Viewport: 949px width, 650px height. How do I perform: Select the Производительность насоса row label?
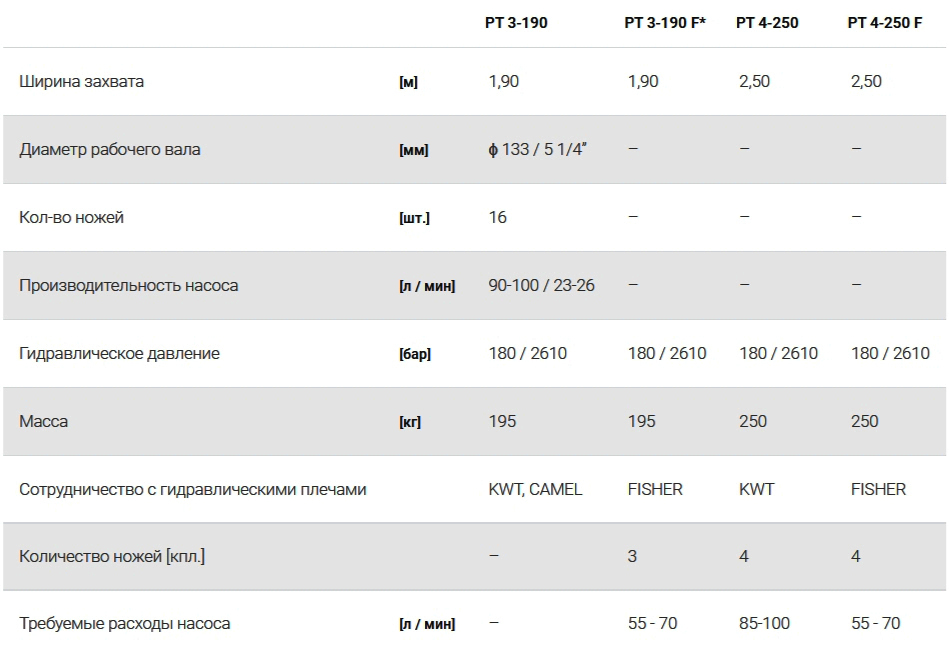click(129, 285)
